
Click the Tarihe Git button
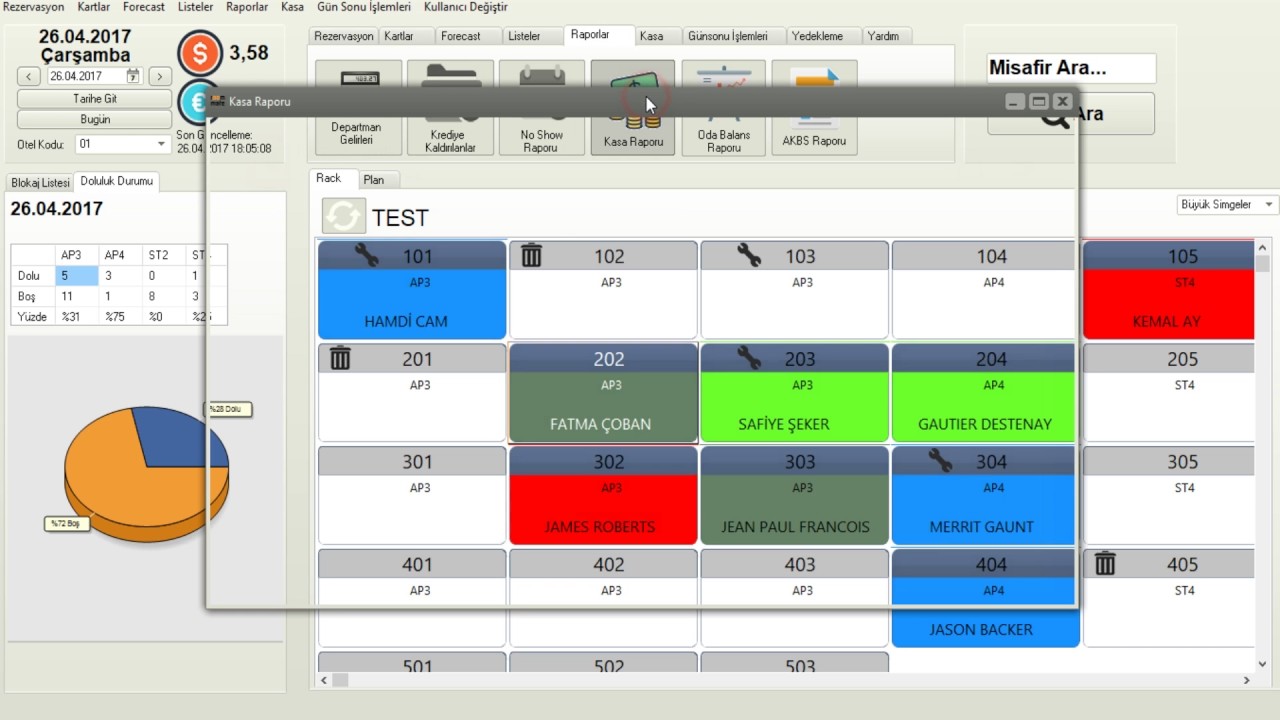coord(95,99)
